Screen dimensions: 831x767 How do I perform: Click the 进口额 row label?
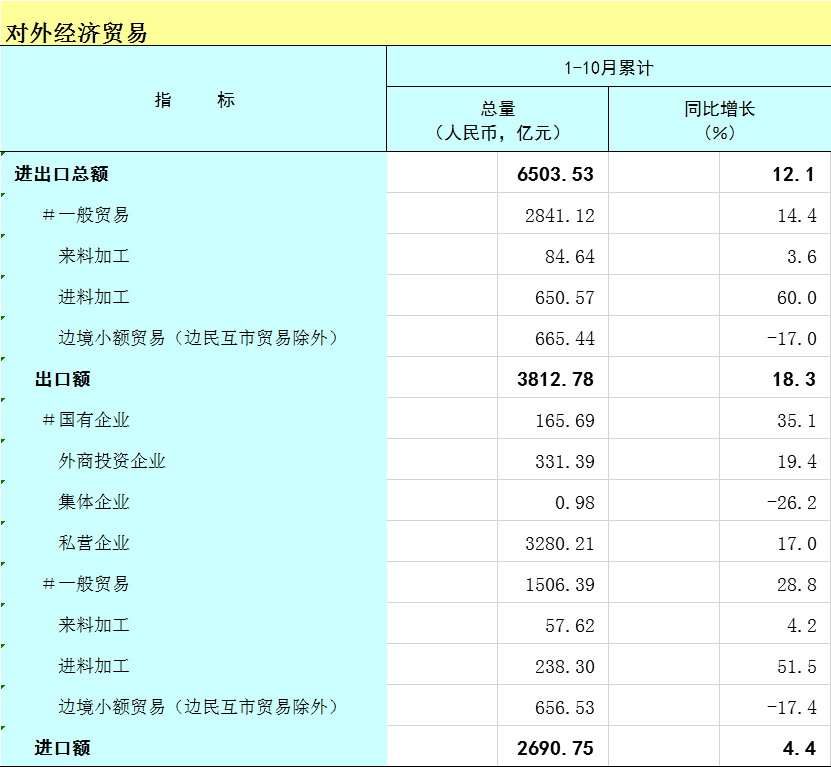(x=63, y=747)
